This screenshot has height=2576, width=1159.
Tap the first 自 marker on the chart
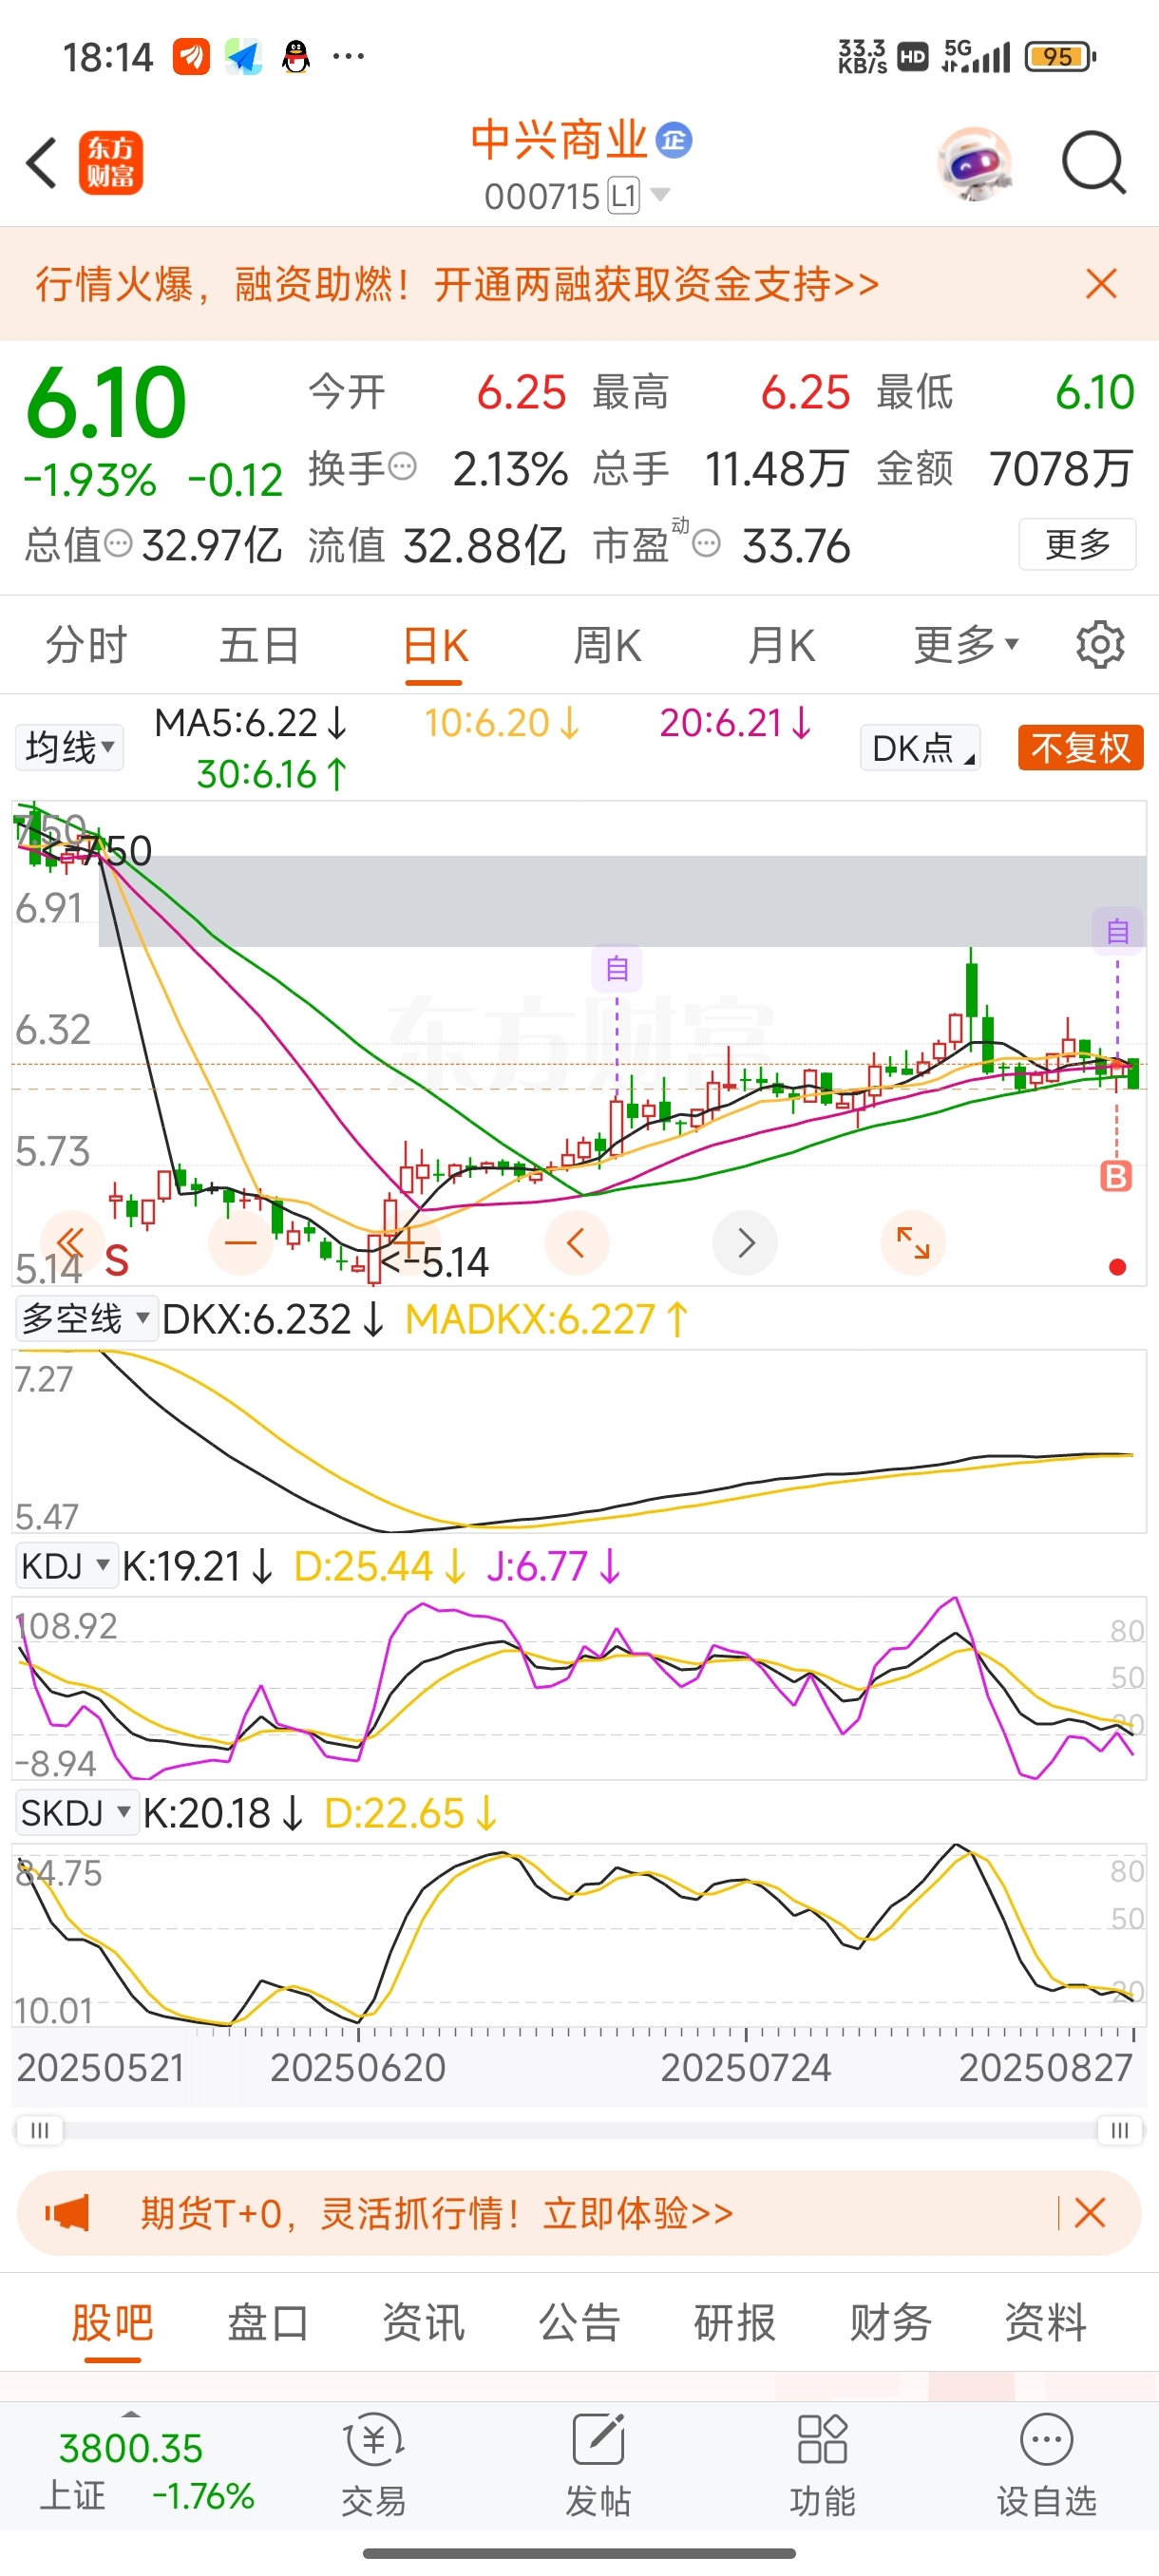(617, 968)
